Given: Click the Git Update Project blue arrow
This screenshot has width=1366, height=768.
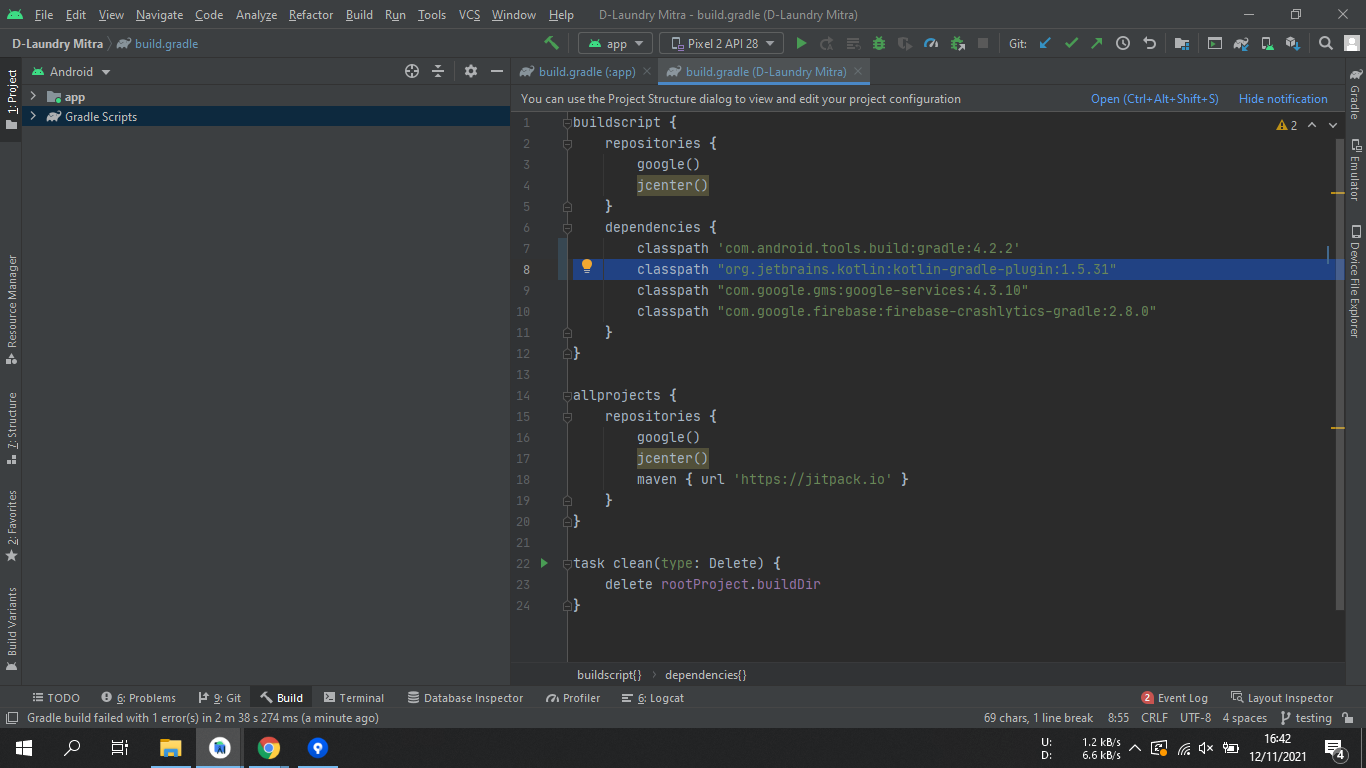Looking at the screenshot, I should [1046, 43].
